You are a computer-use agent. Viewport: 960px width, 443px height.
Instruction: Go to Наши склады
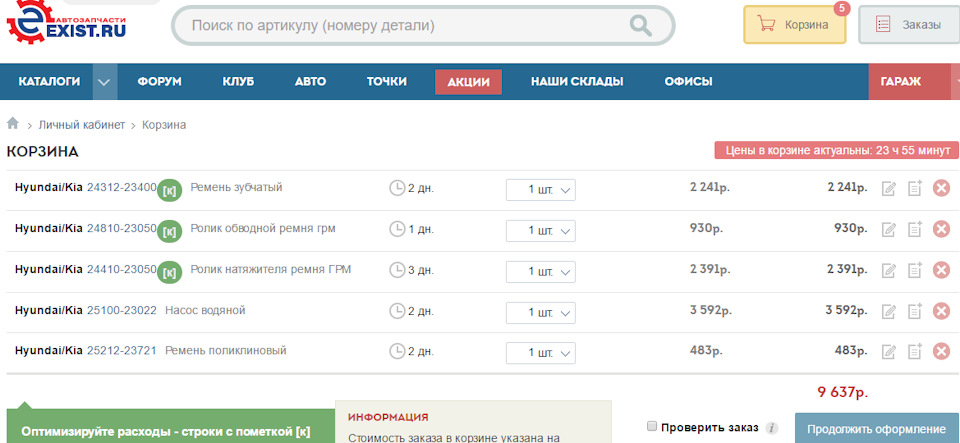pos(577,81)
